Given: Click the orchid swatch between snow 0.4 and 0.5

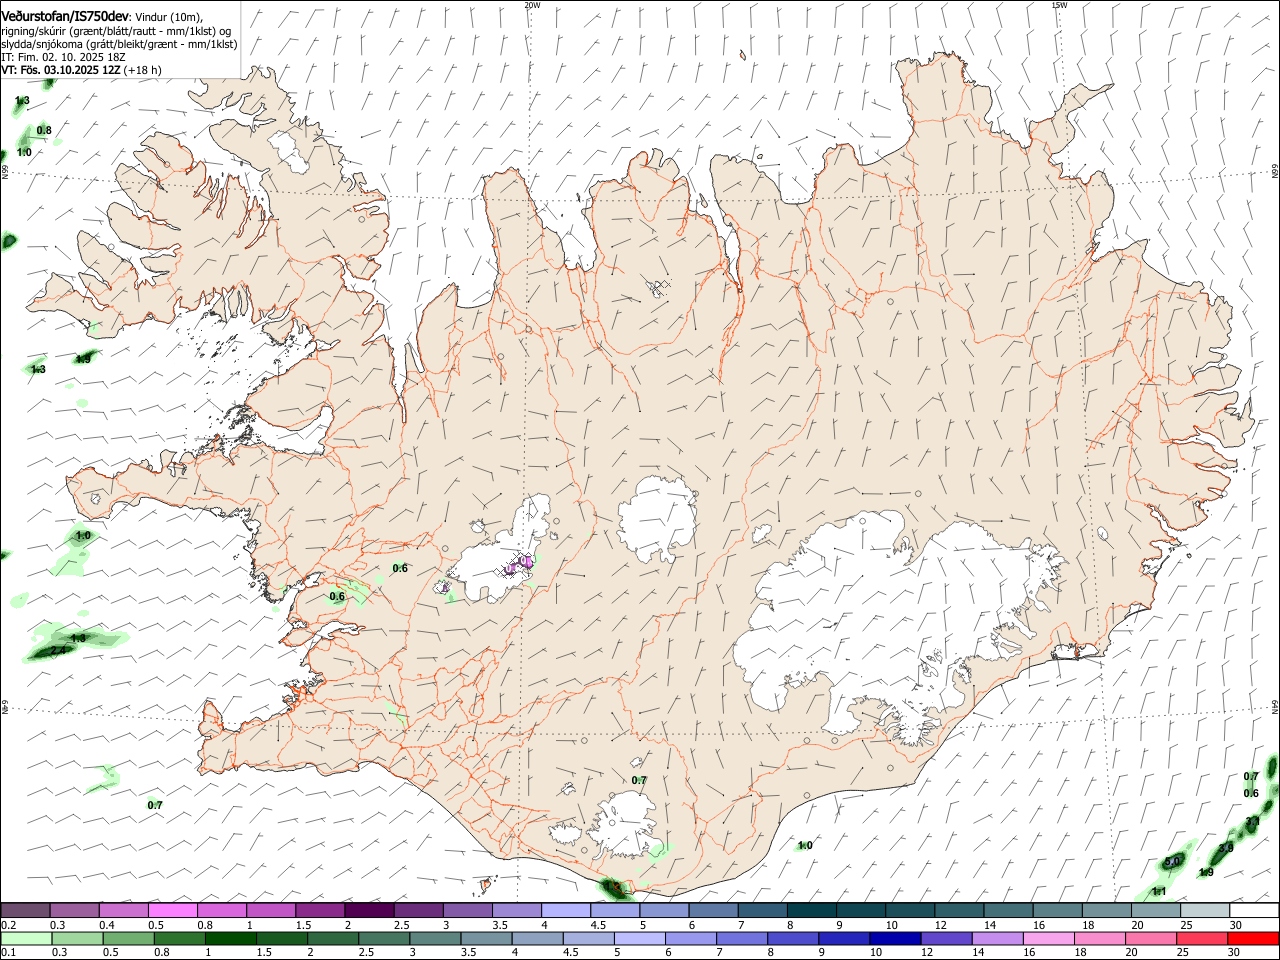Looking at the screenshot, I should click(124, 910).
